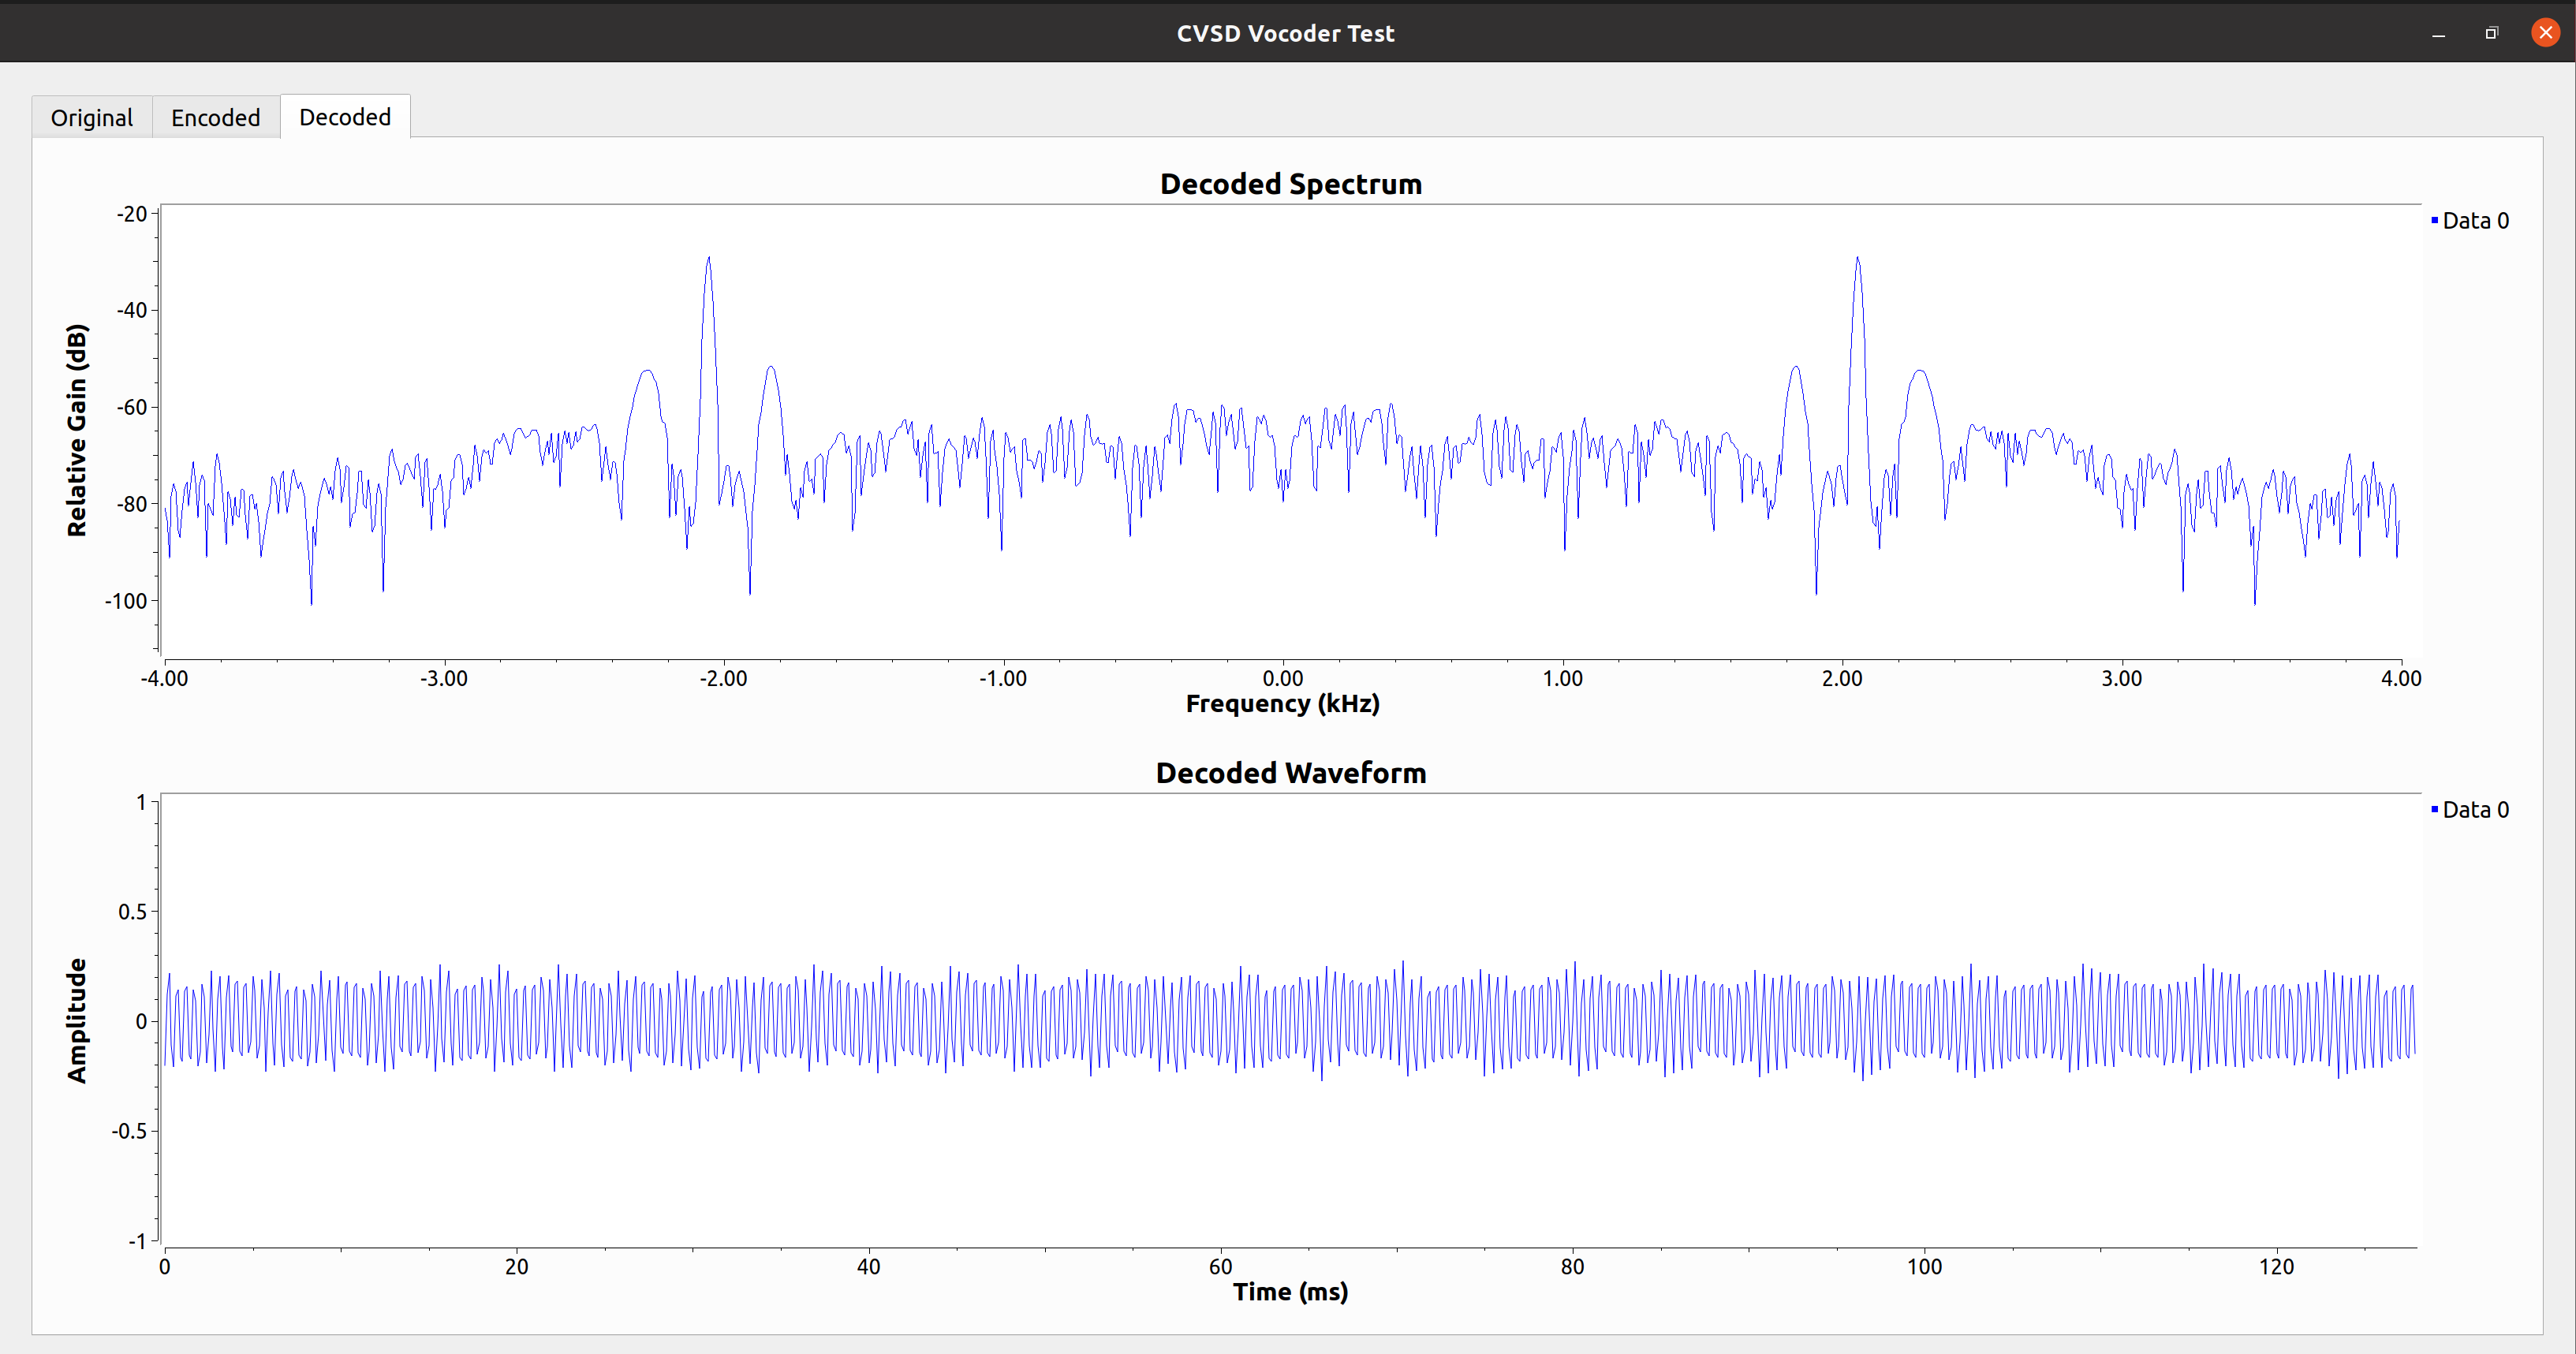Close the CVSD Vocoder Test window
The width and height of the screenshot is (2576, 1354).
pos(2545,33)
